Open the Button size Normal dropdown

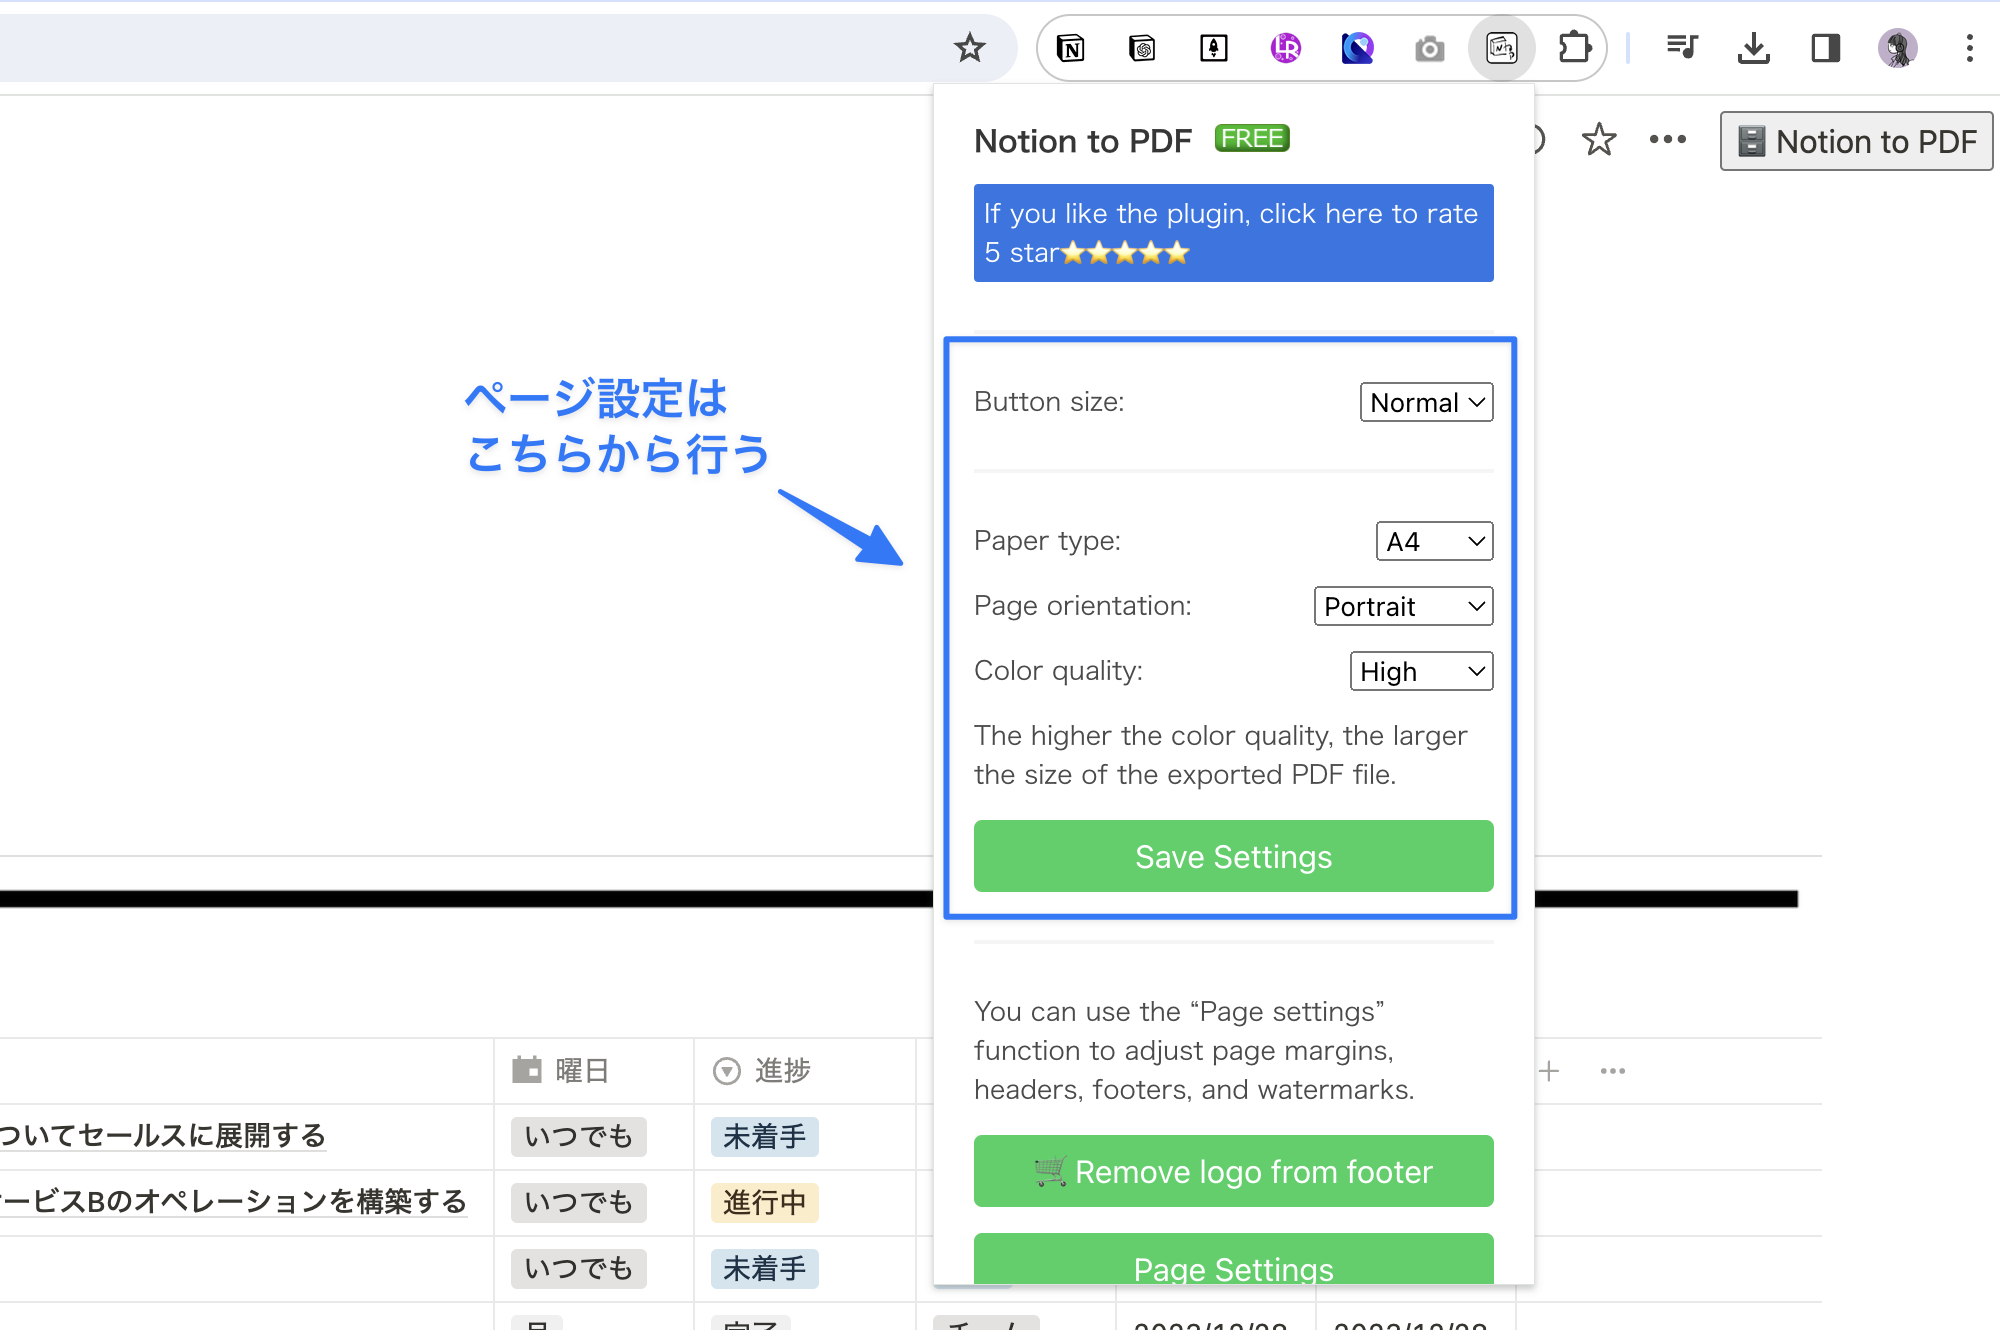pyautogui.click(x=1426, y=402)
